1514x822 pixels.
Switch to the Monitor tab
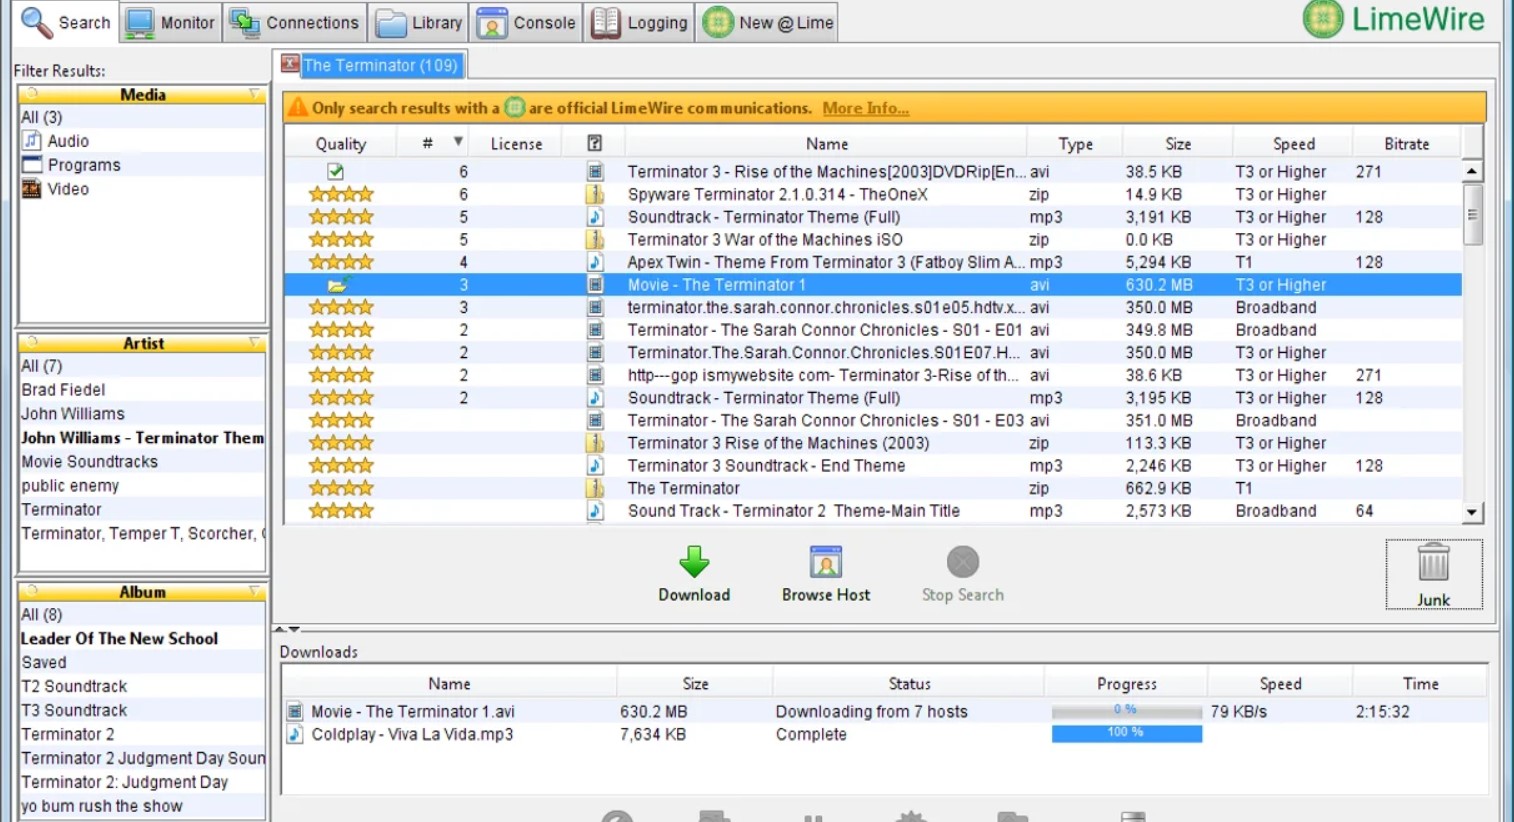point(171,22)
